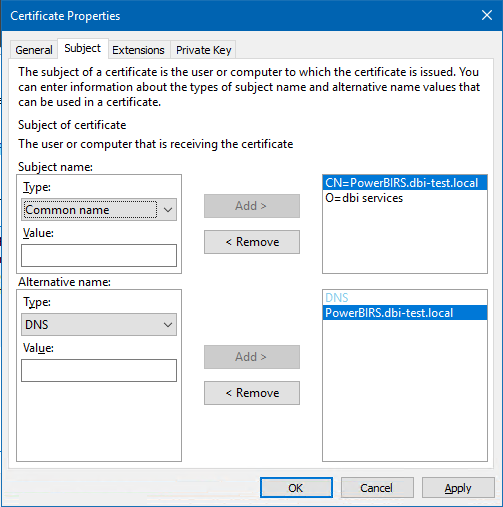Image resolution: width=503 pixels, height=507 pixels.
Task: Confirm with the OK button
Action: (296, 488)
